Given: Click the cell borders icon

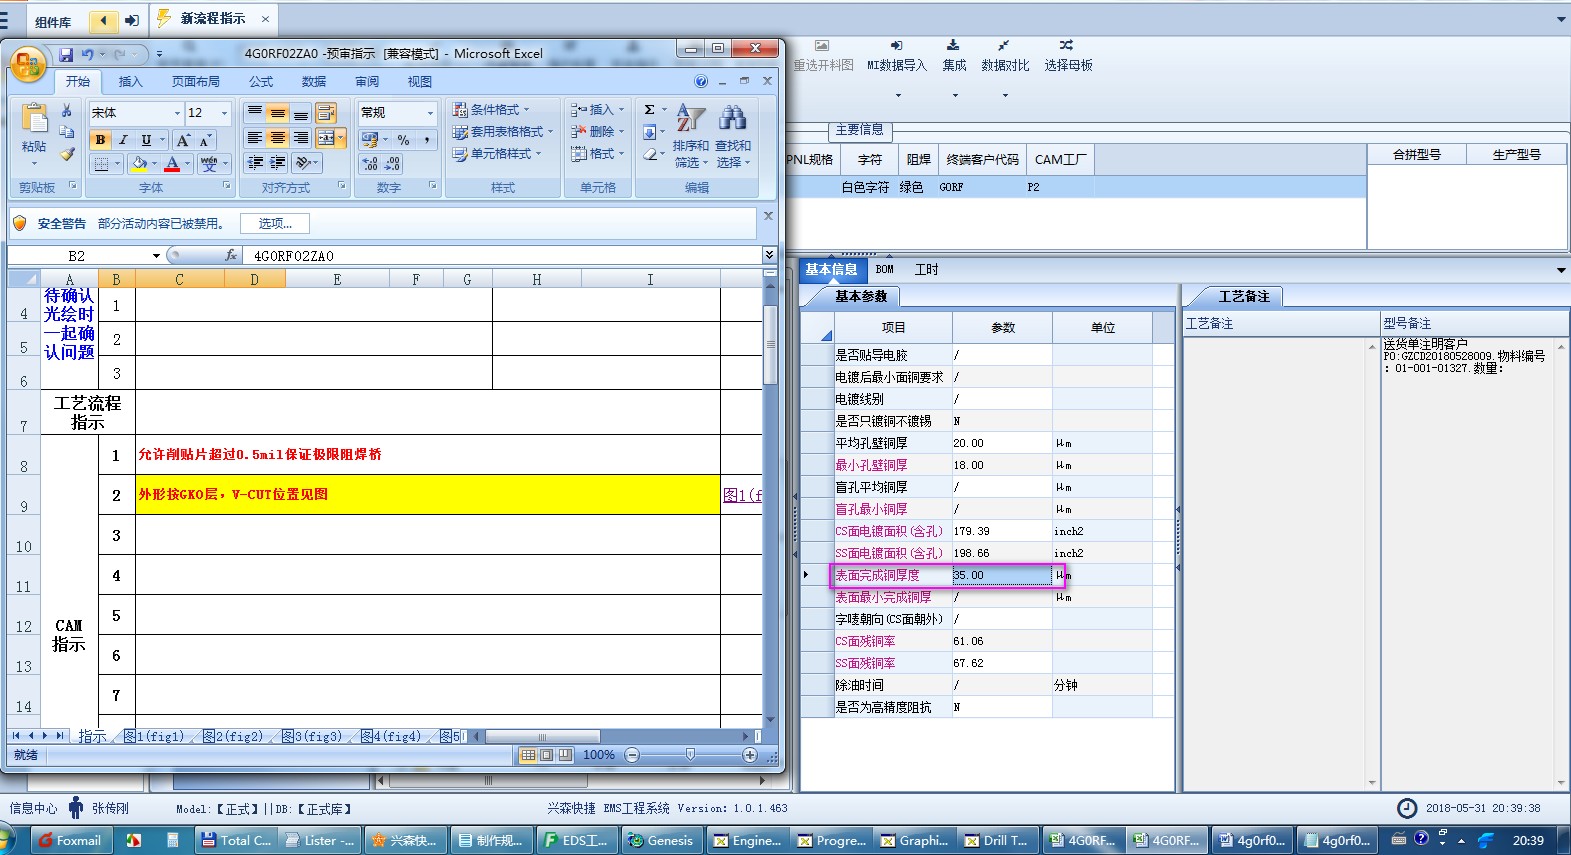Looking at the screenshot, I should click(101, 163).
